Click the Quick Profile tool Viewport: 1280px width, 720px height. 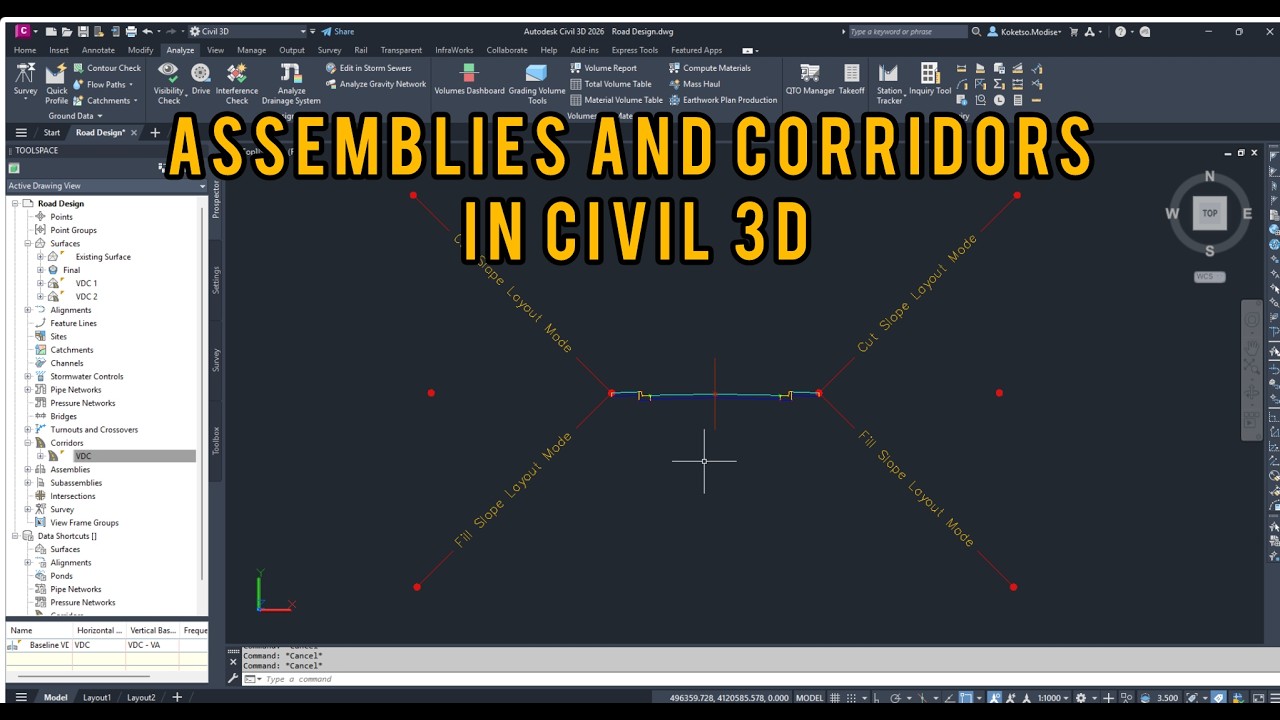coord(56,84)
